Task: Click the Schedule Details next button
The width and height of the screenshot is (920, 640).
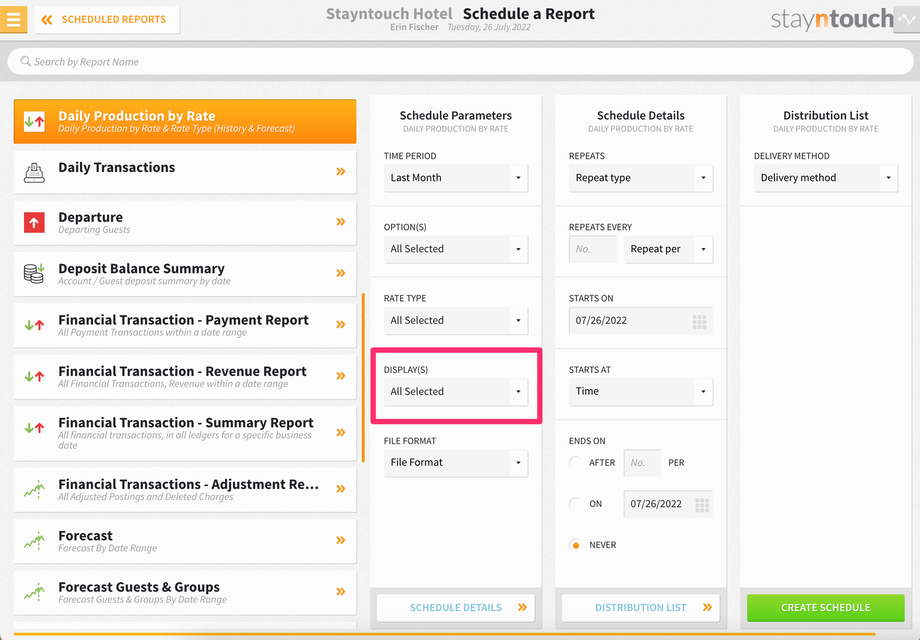Action: (456, 608)
